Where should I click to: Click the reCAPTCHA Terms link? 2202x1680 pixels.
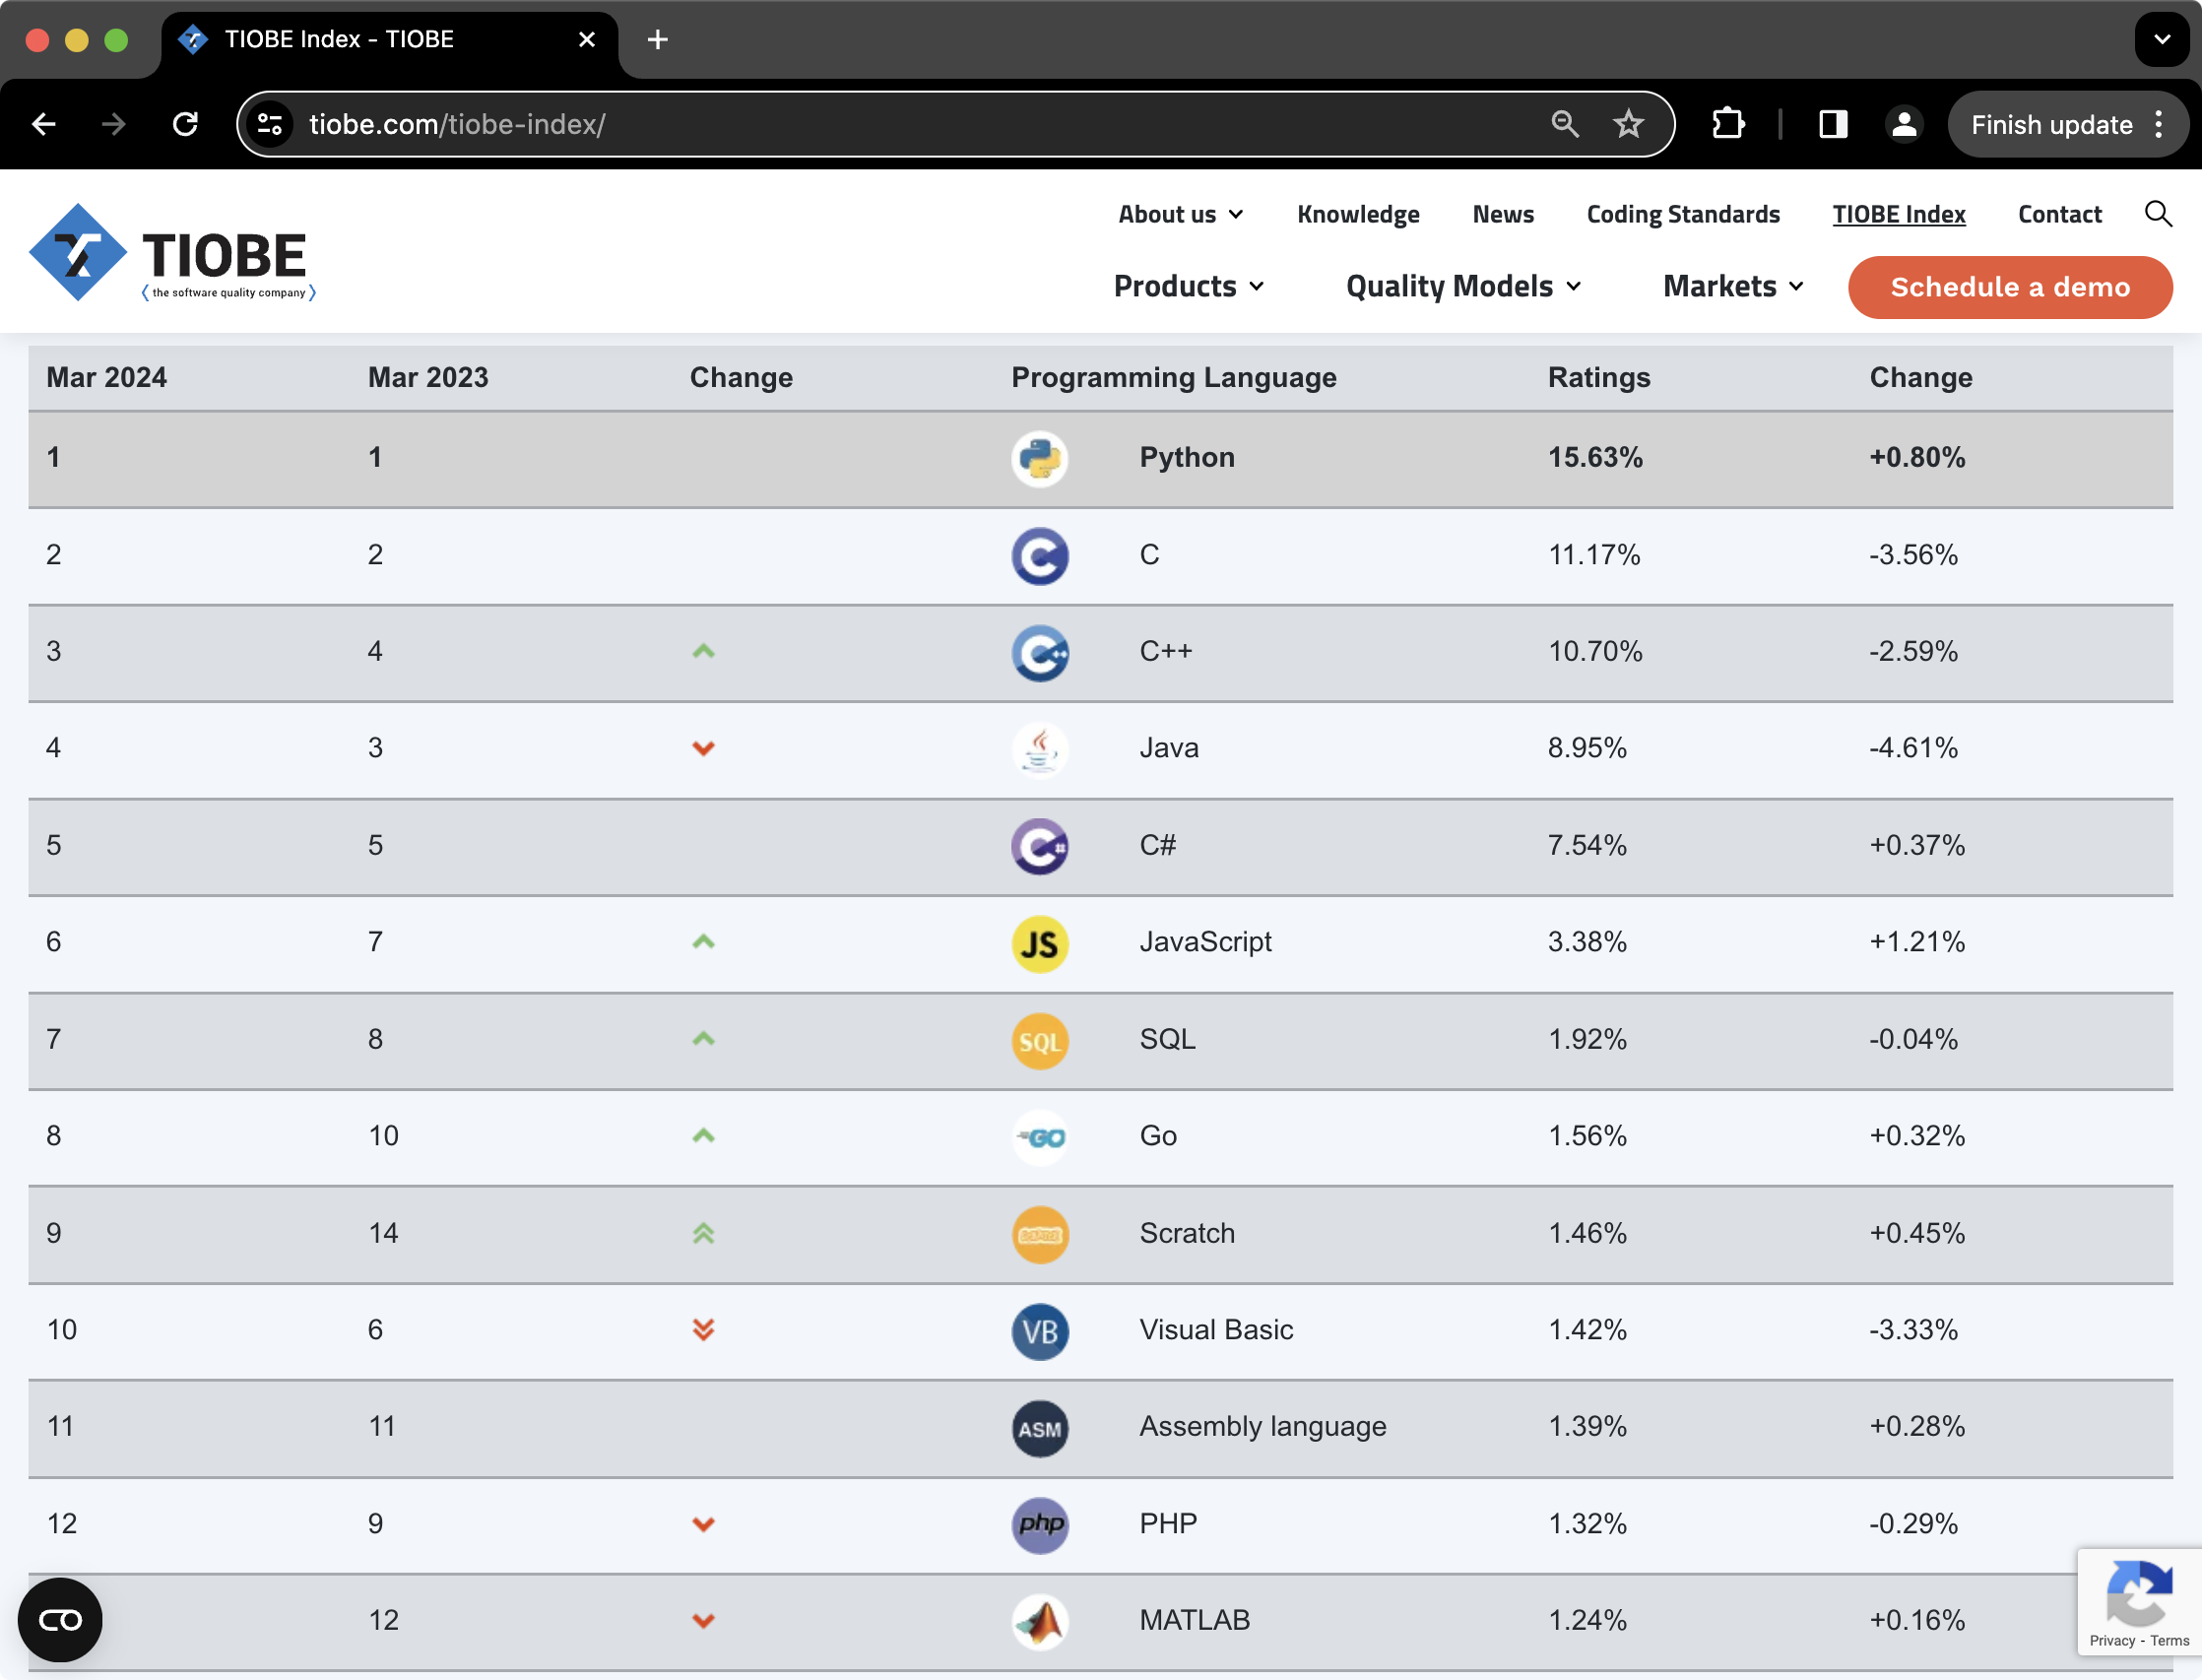click(x=2169, y=1641)
